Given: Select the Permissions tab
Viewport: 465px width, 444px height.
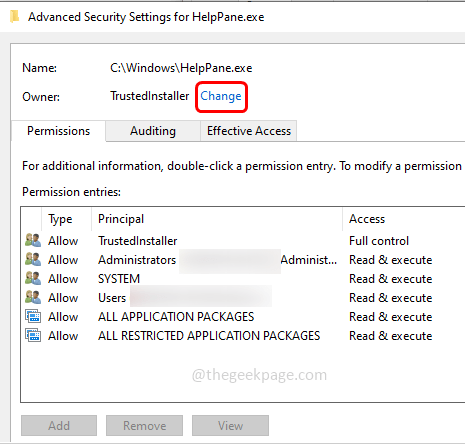Looking at the screenshot, I should (x=59, y=131).
